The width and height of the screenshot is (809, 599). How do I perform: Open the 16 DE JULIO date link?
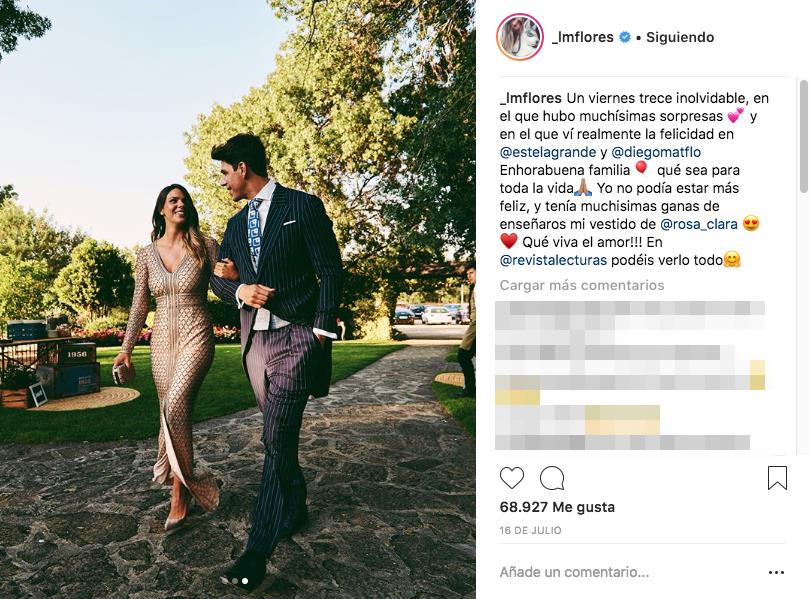(530, 530)
